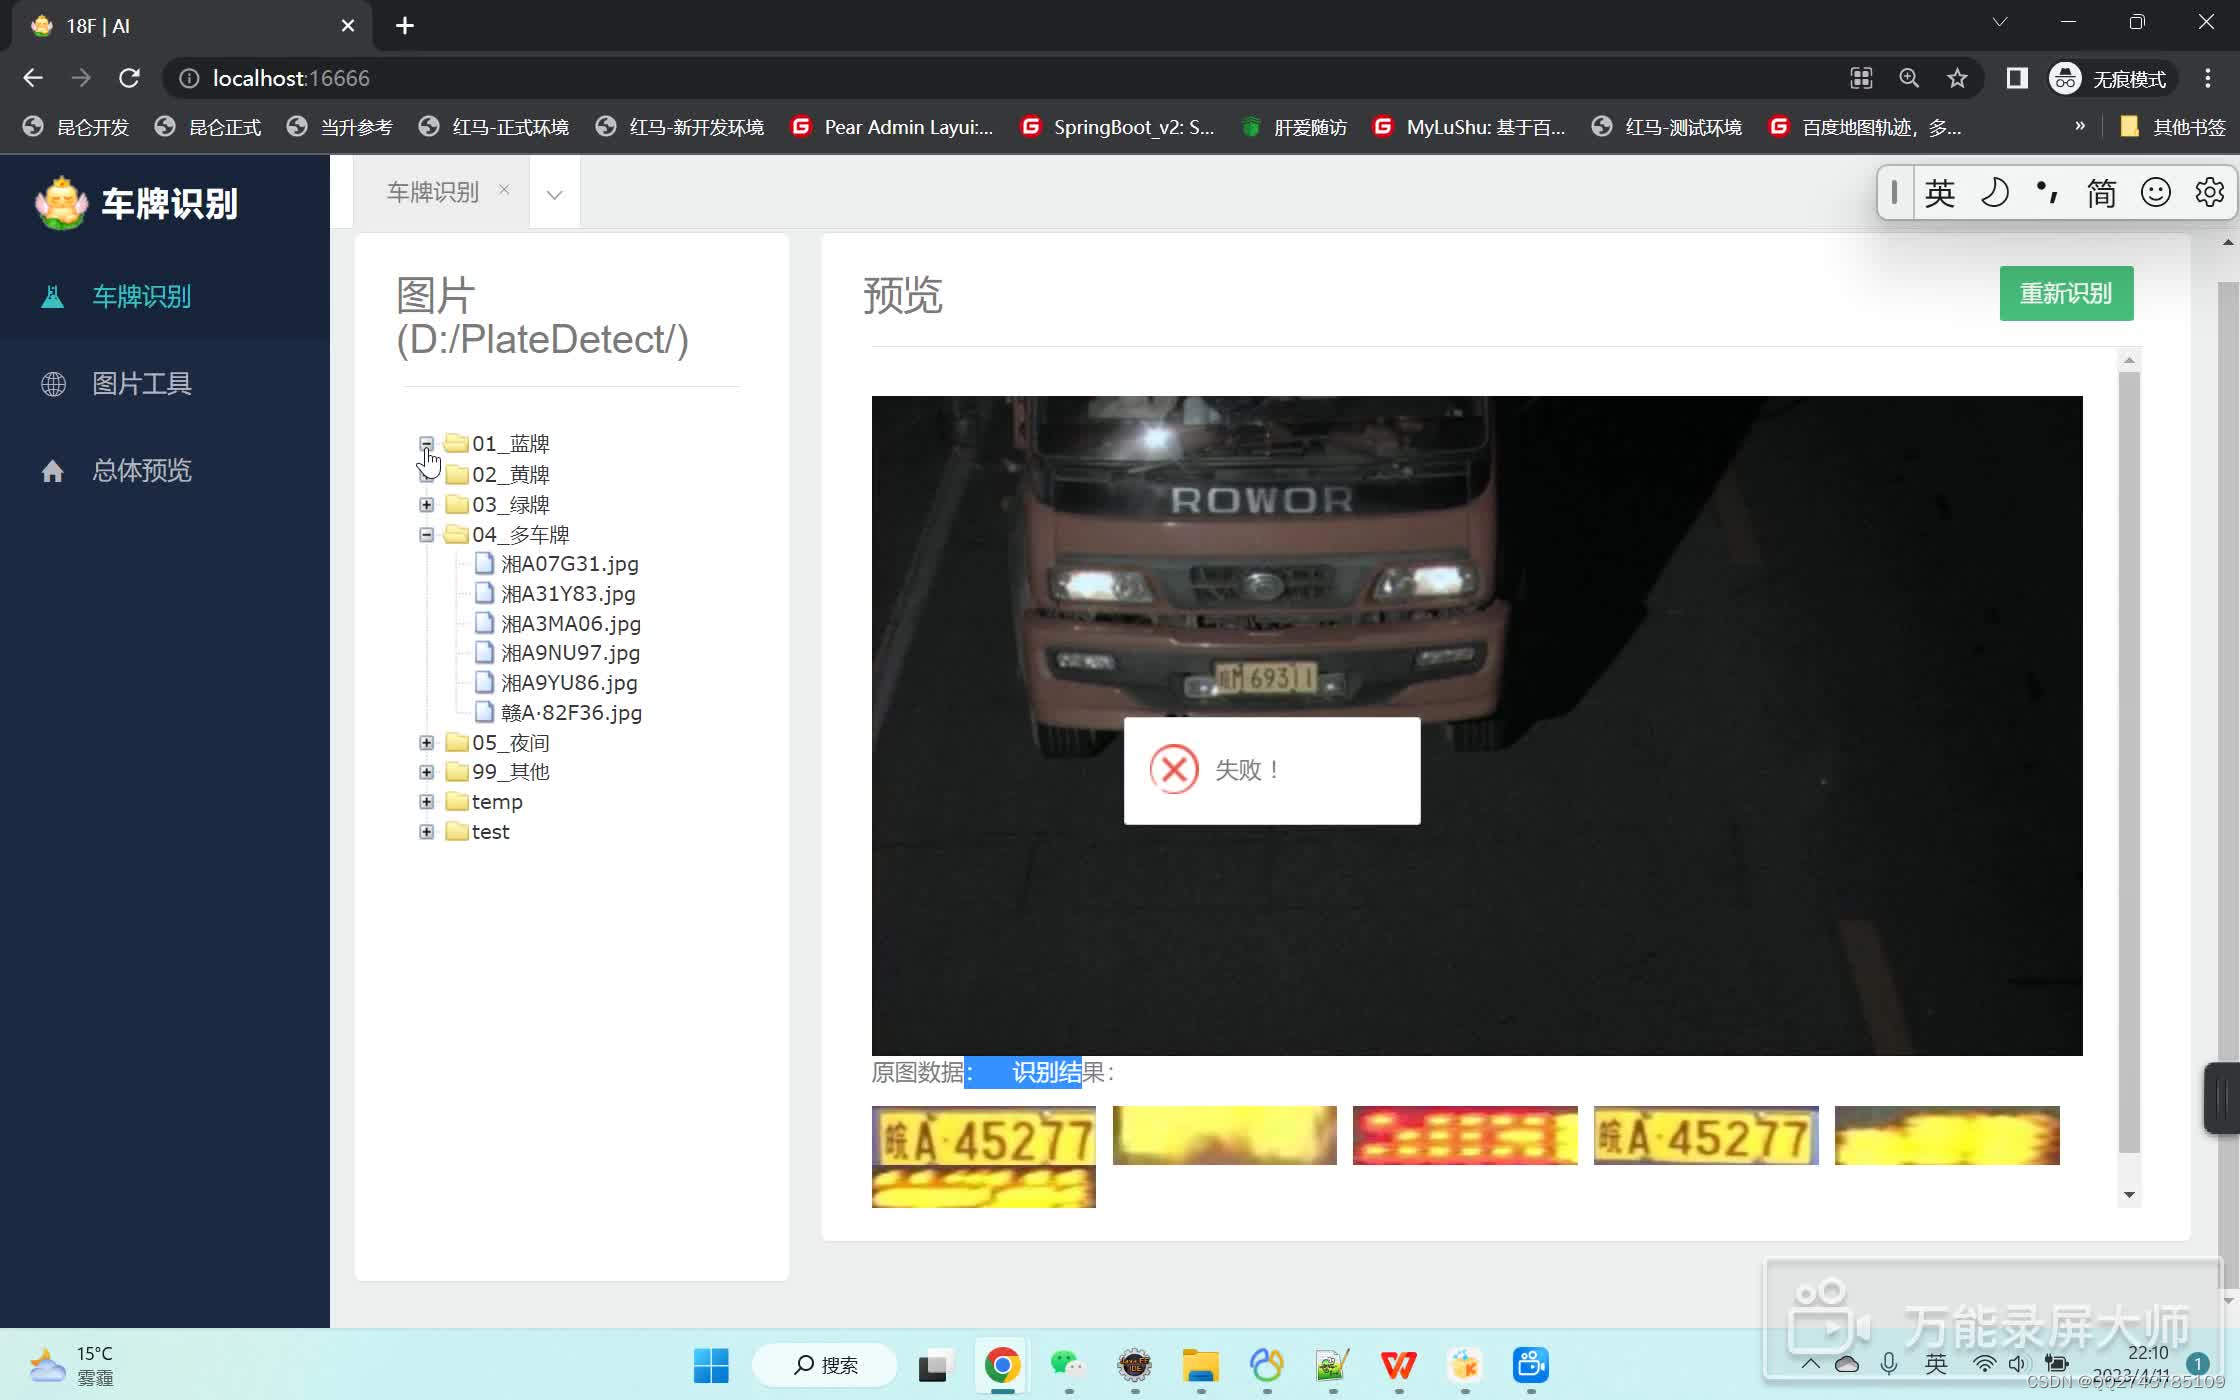Bookmark page with star icon
The width and height of the screenshot is (2240, 1400).
pyautogui.click(x=1957, y=78)
